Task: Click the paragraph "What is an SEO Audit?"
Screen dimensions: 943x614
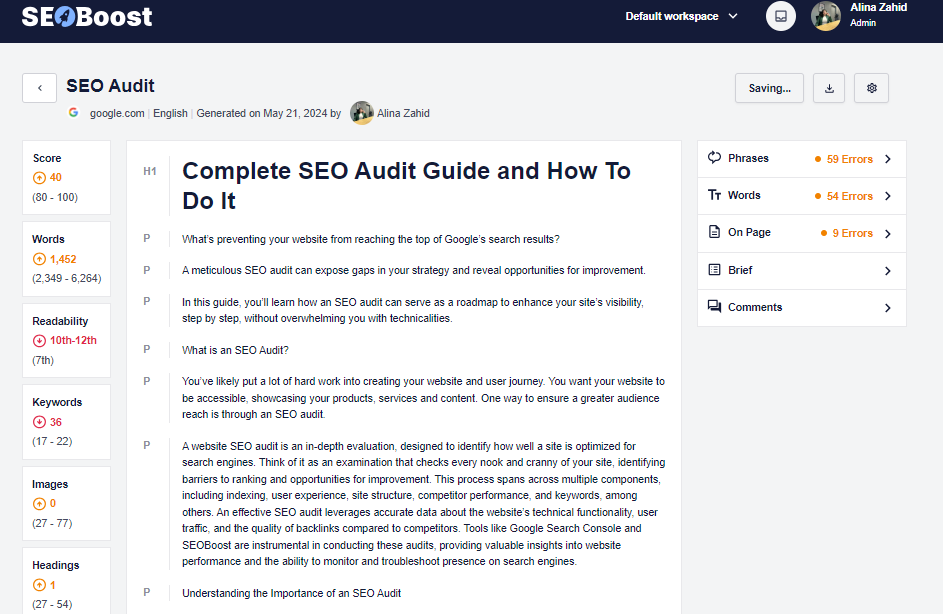Action: click(x=235, y=350)
